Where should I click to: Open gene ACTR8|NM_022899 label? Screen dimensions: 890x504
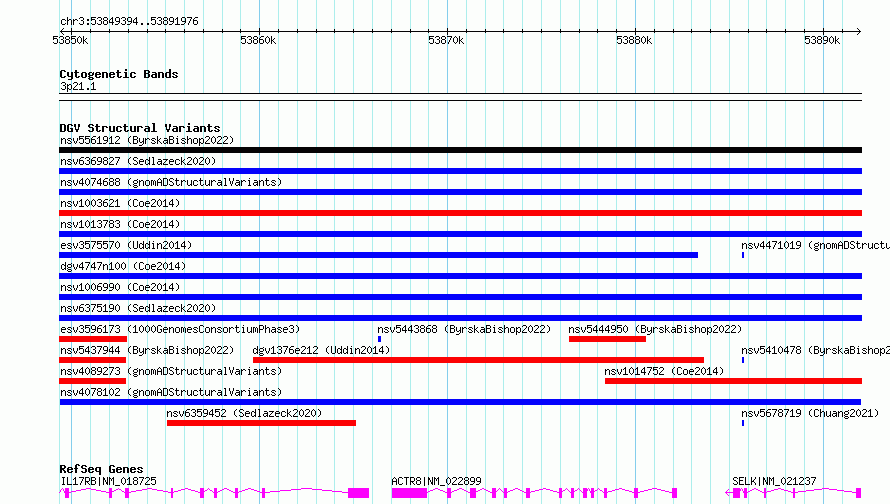coord(436,481)
